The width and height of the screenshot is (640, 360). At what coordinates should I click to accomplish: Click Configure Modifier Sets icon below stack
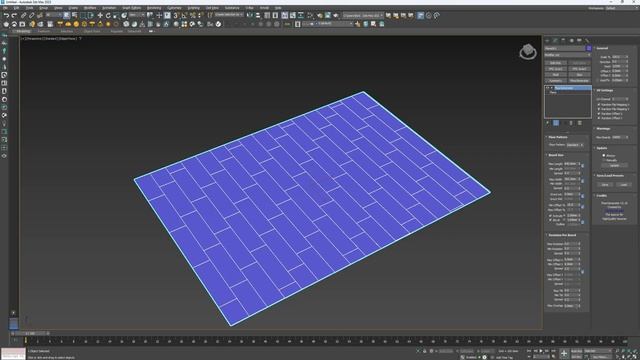580,123
